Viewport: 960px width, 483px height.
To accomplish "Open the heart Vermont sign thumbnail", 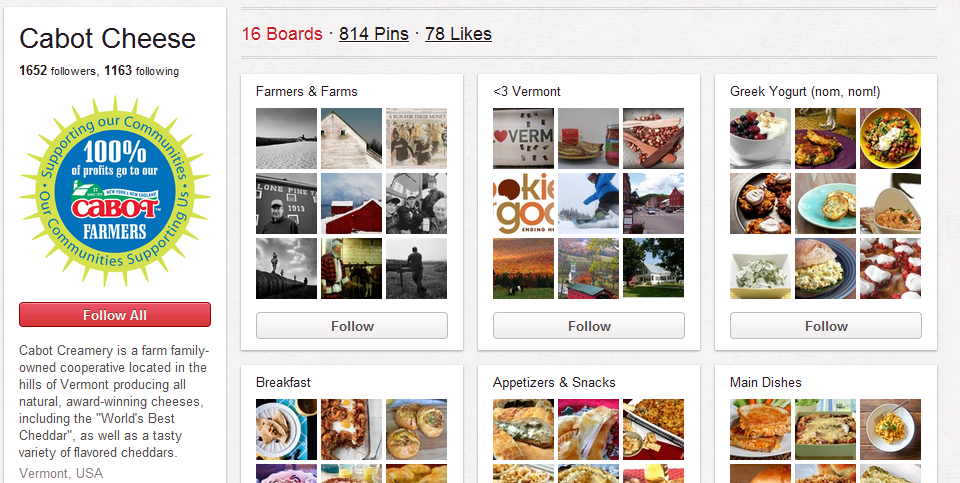I will [523, 139].
